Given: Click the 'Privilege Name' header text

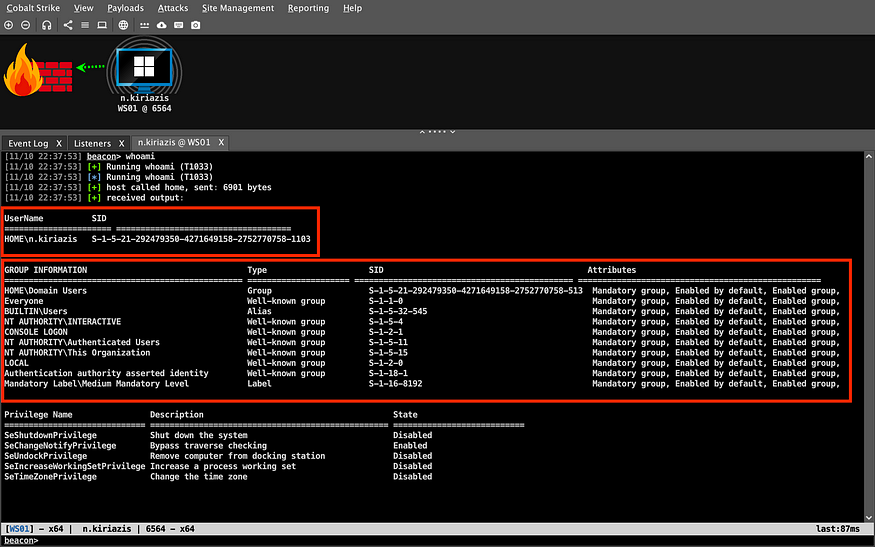Looking at the screenshot, I should click(39, 415).
